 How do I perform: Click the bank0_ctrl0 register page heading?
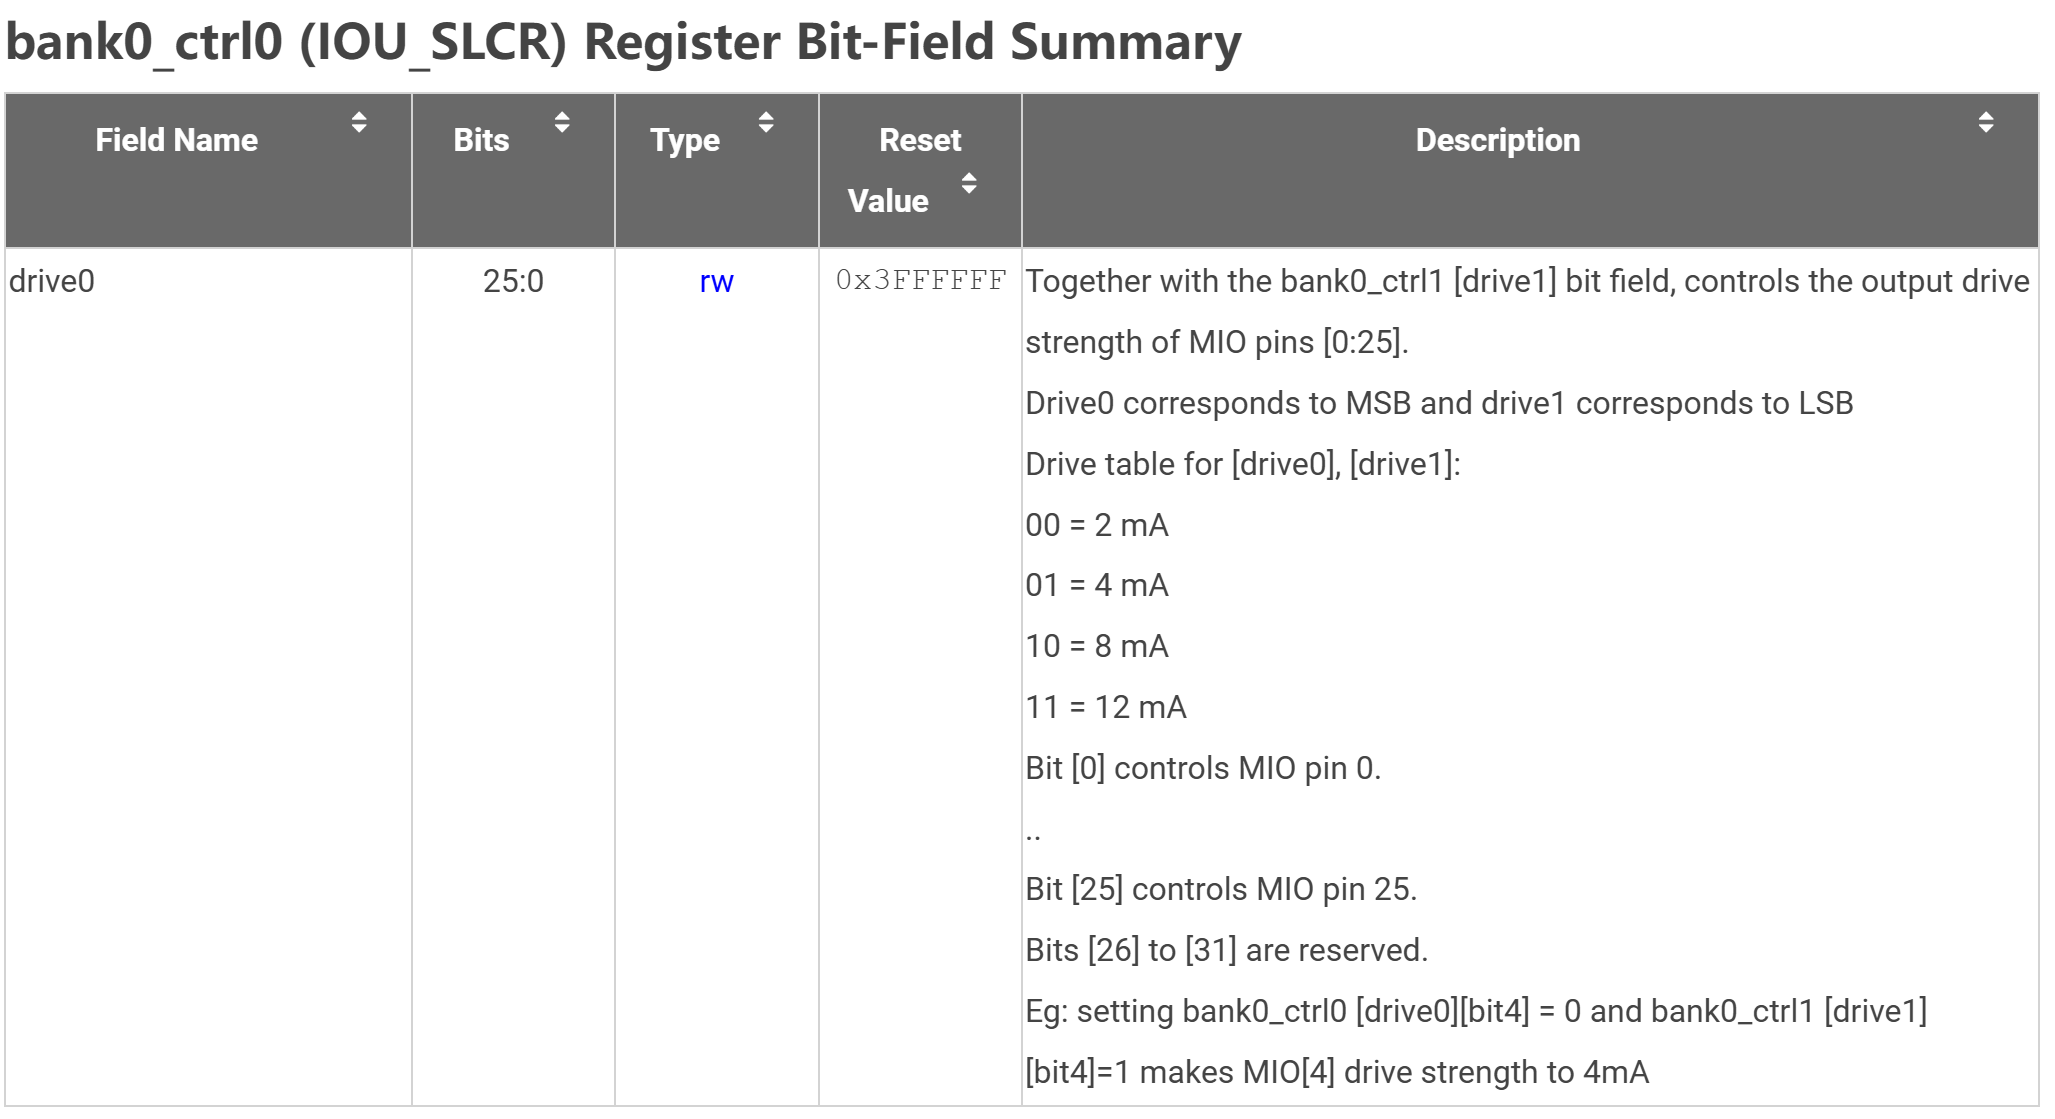[x=622, y=42]
